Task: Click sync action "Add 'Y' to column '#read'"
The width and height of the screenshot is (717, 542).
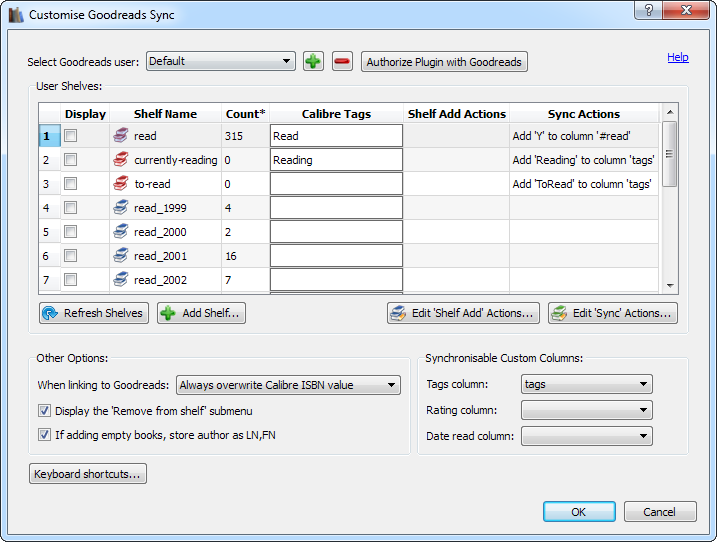Action: 572,136
